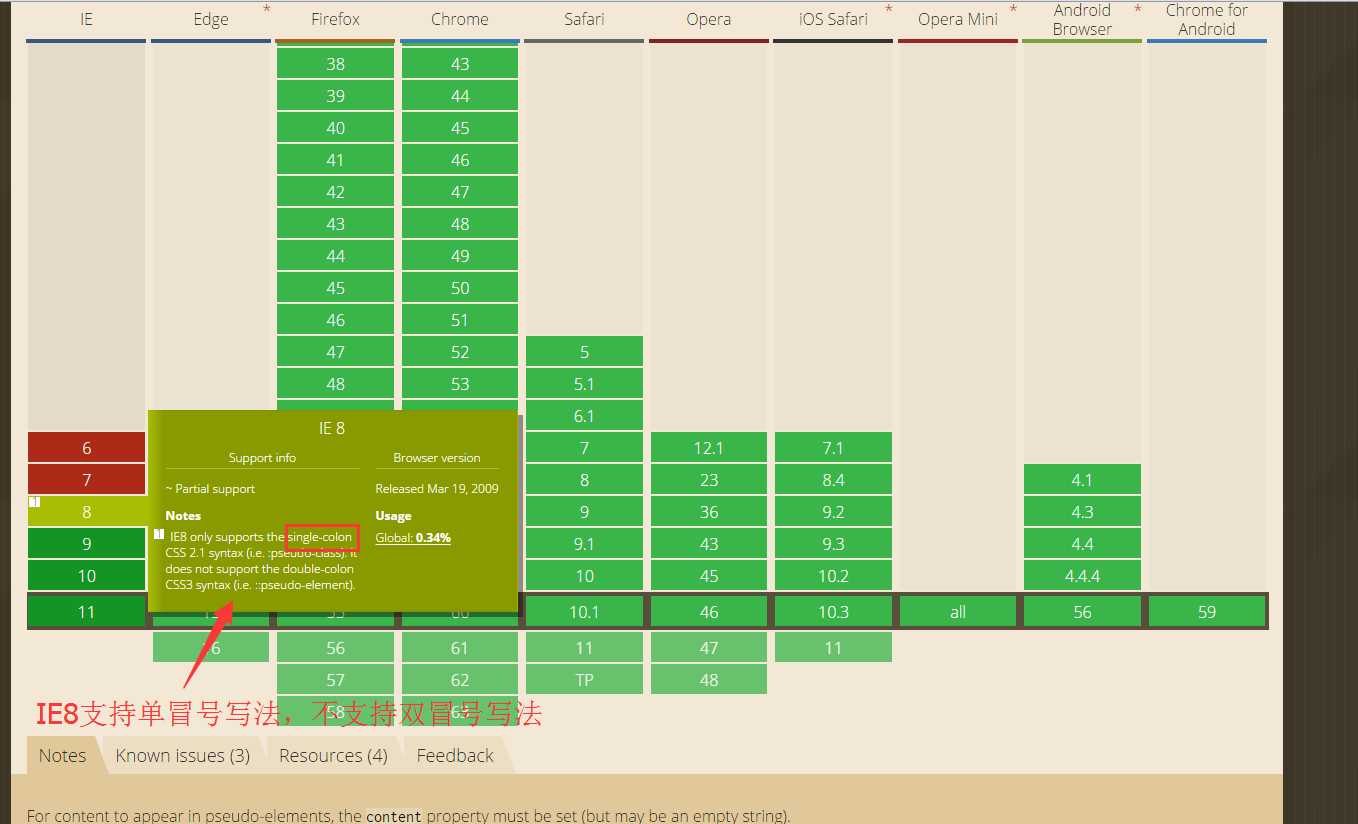The height and width of the screenshot is (824, 1358).
Task: Select the Chrome 49 cell
Action: tap(460, 256)
